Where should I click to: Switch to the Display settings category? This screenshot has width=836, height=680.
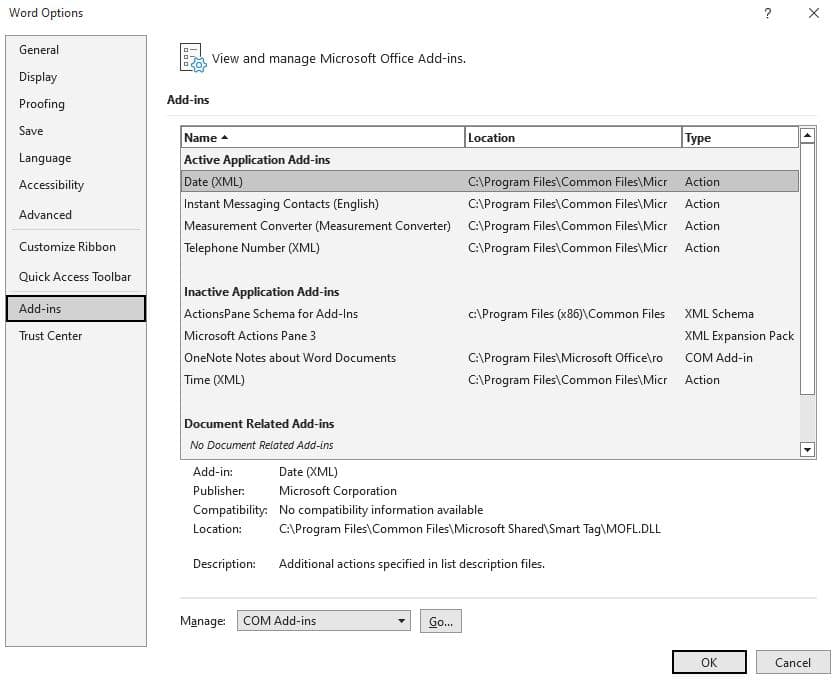click(38, 76)
